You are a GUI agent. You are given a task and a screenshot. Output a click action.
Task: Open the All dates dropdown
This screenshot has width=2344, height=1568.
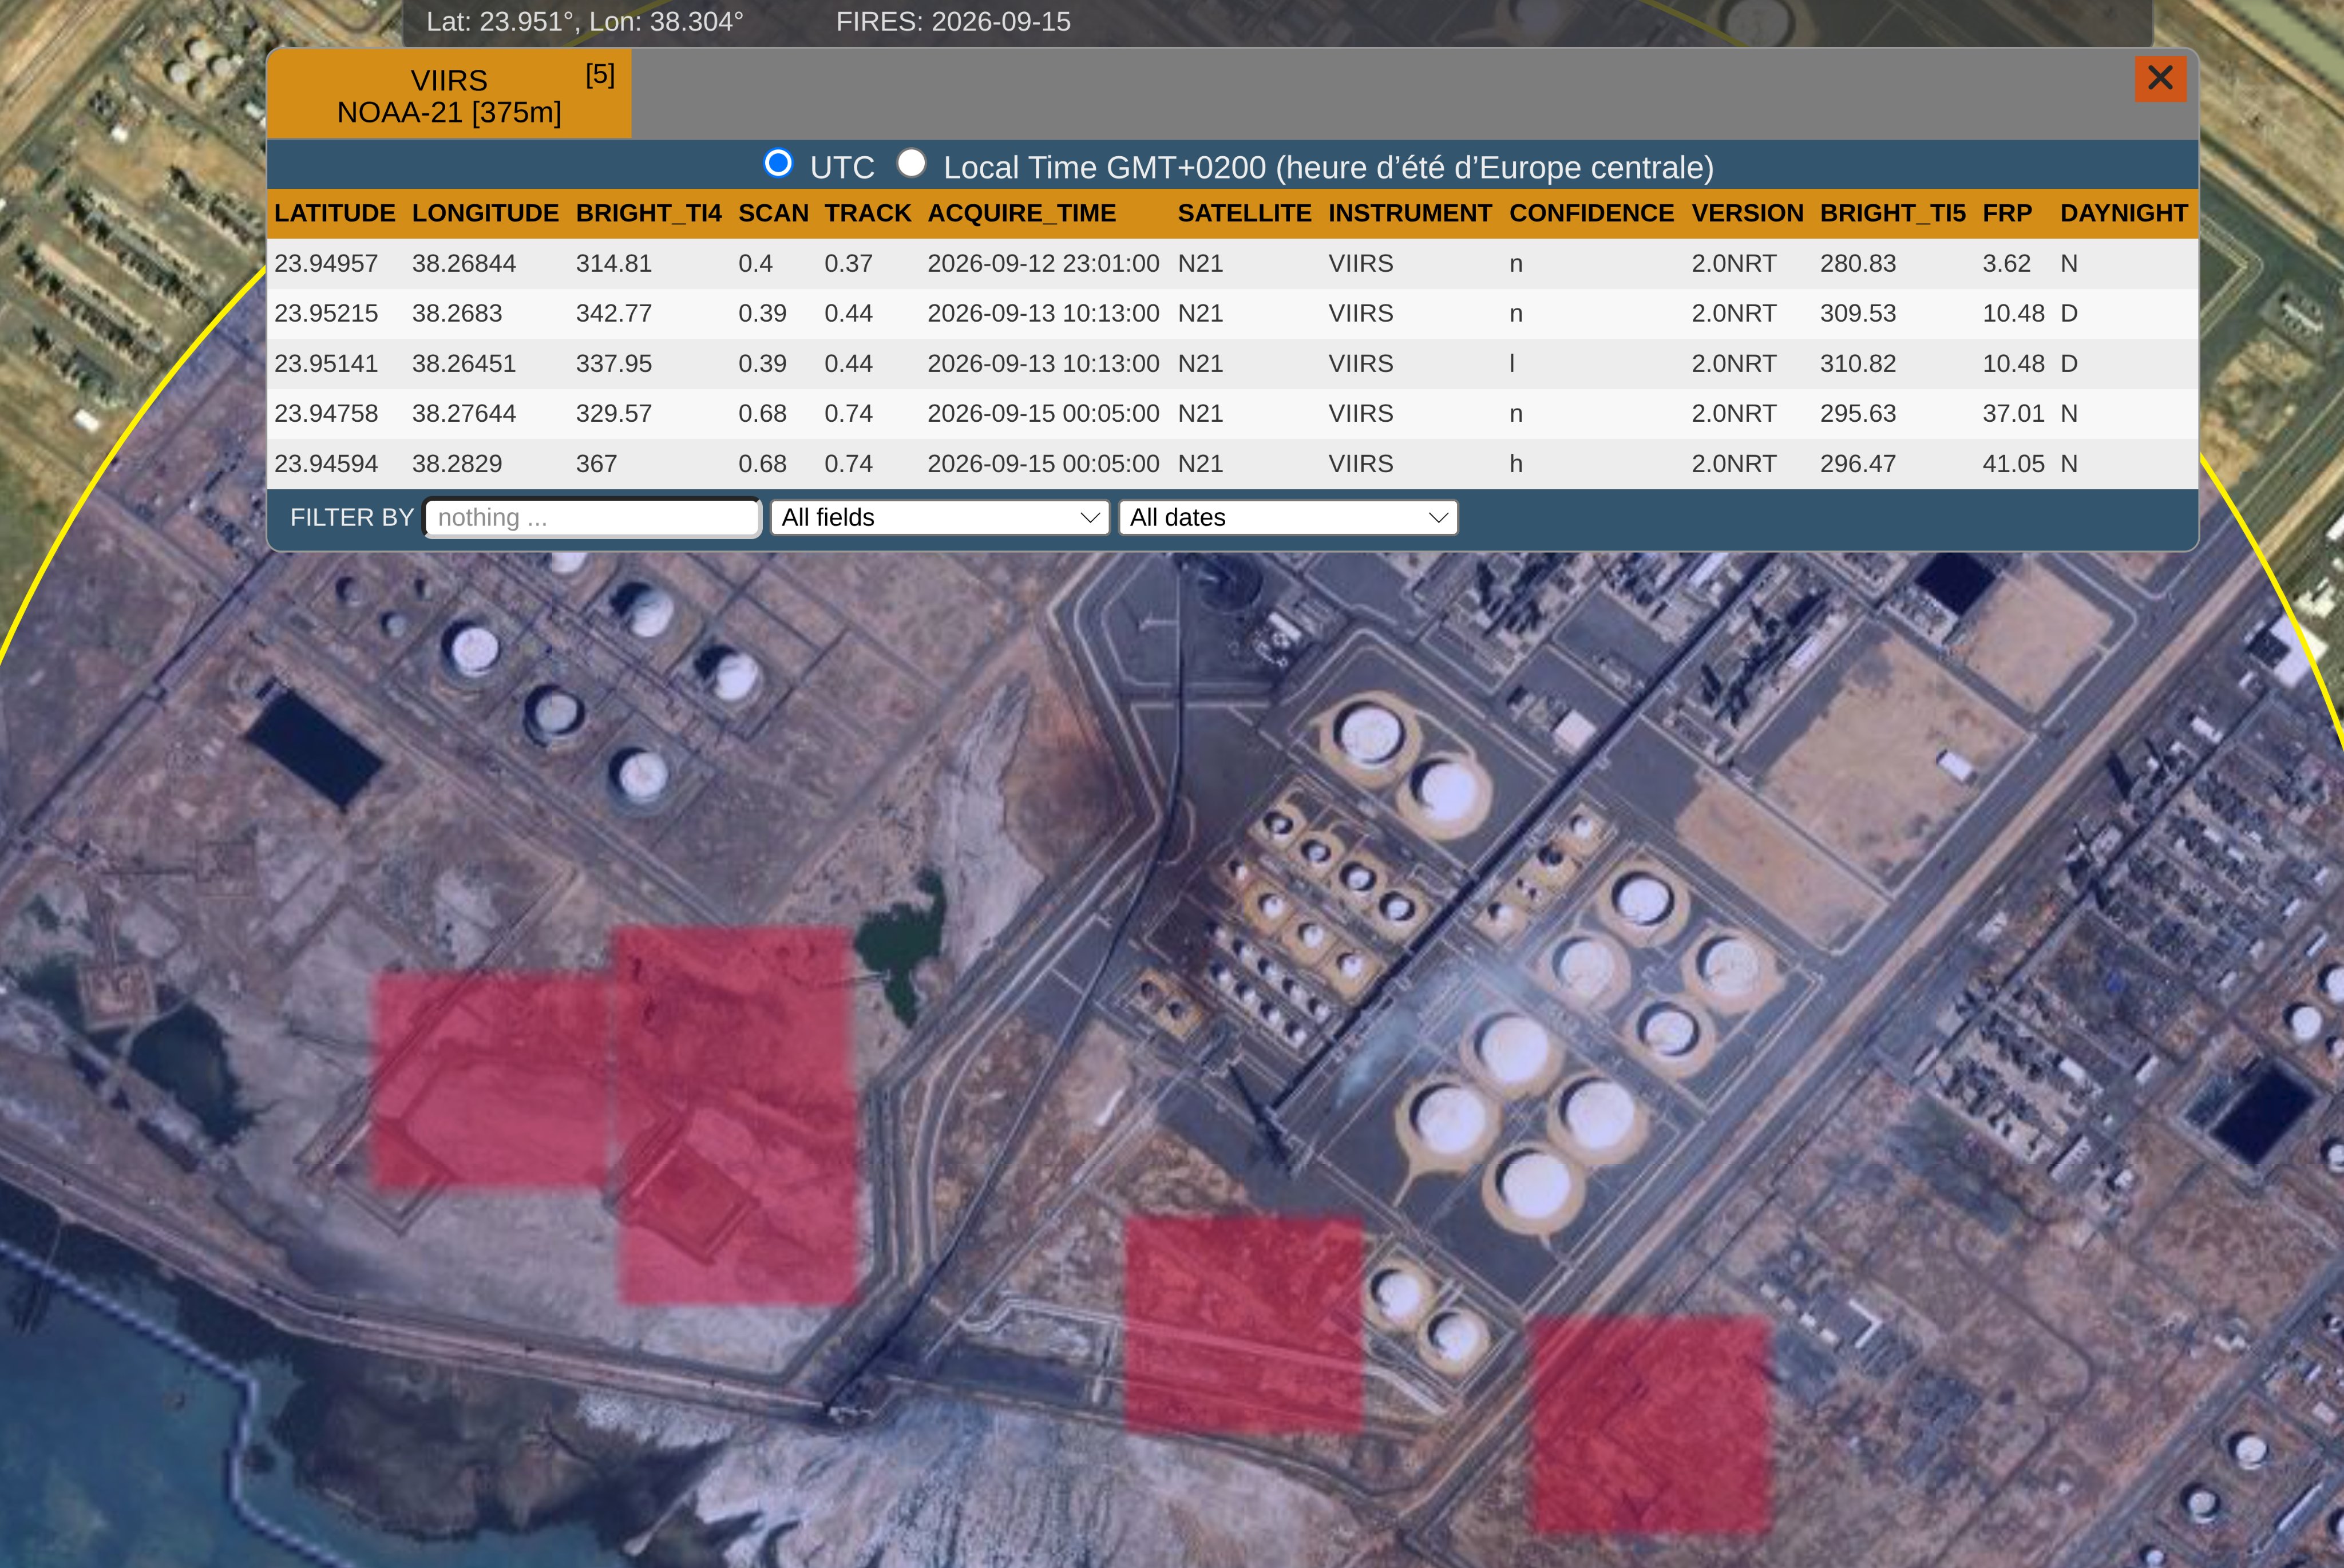click(1288, 517)
